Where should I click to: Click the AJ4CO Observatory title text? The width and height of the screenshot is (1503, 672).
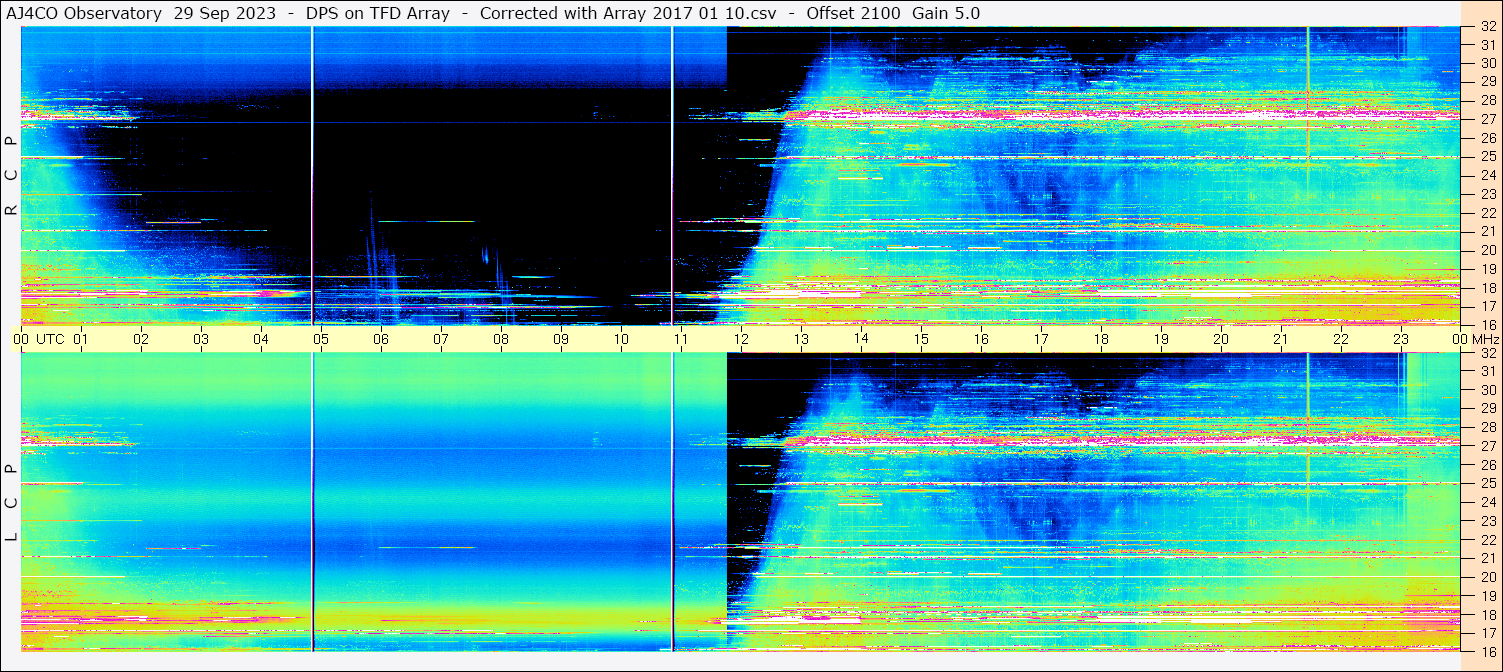[84, 13]
